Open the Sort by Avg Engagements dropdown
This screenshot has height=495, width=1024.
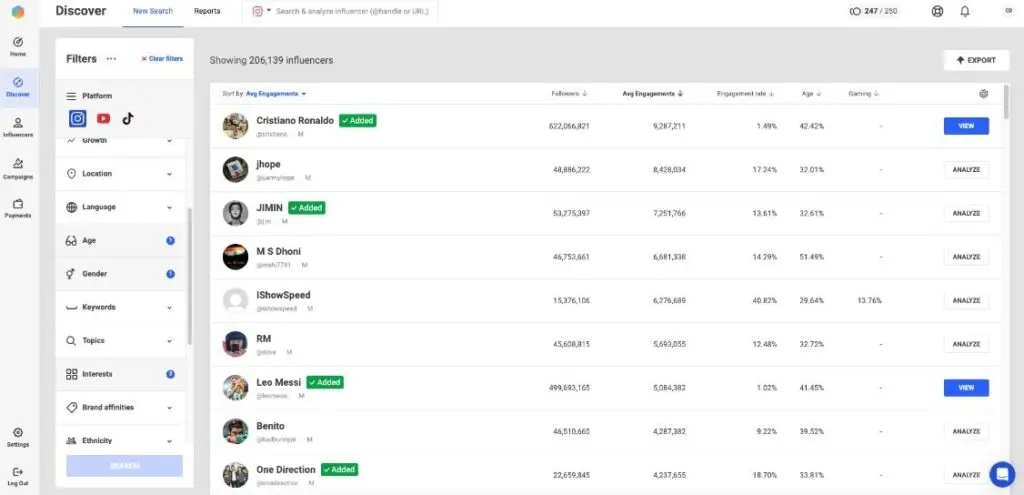276,94
